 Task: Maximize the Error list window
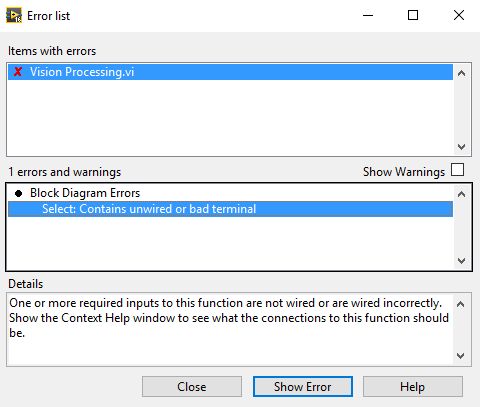[413, 15]
